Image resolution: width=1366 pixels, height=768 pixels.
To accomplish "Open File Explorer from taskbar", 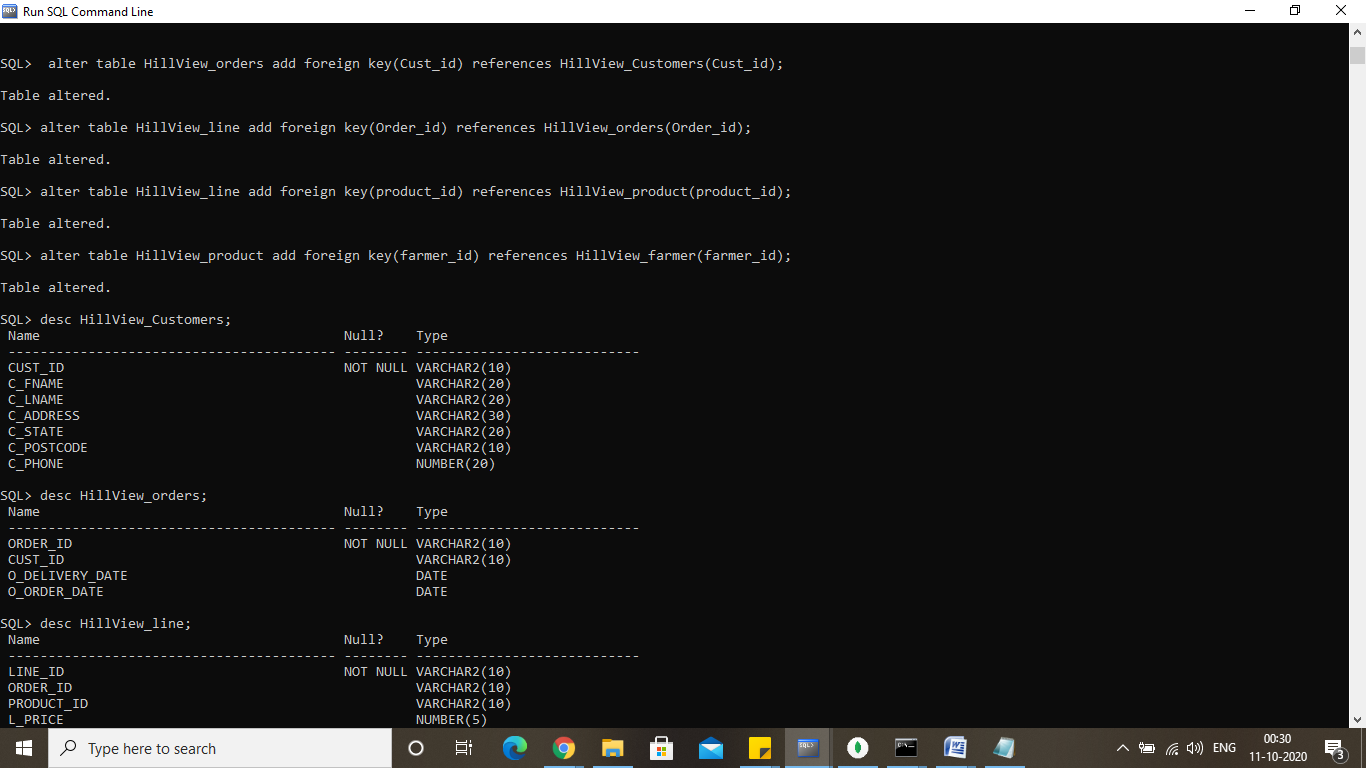I will click(612, 748).
